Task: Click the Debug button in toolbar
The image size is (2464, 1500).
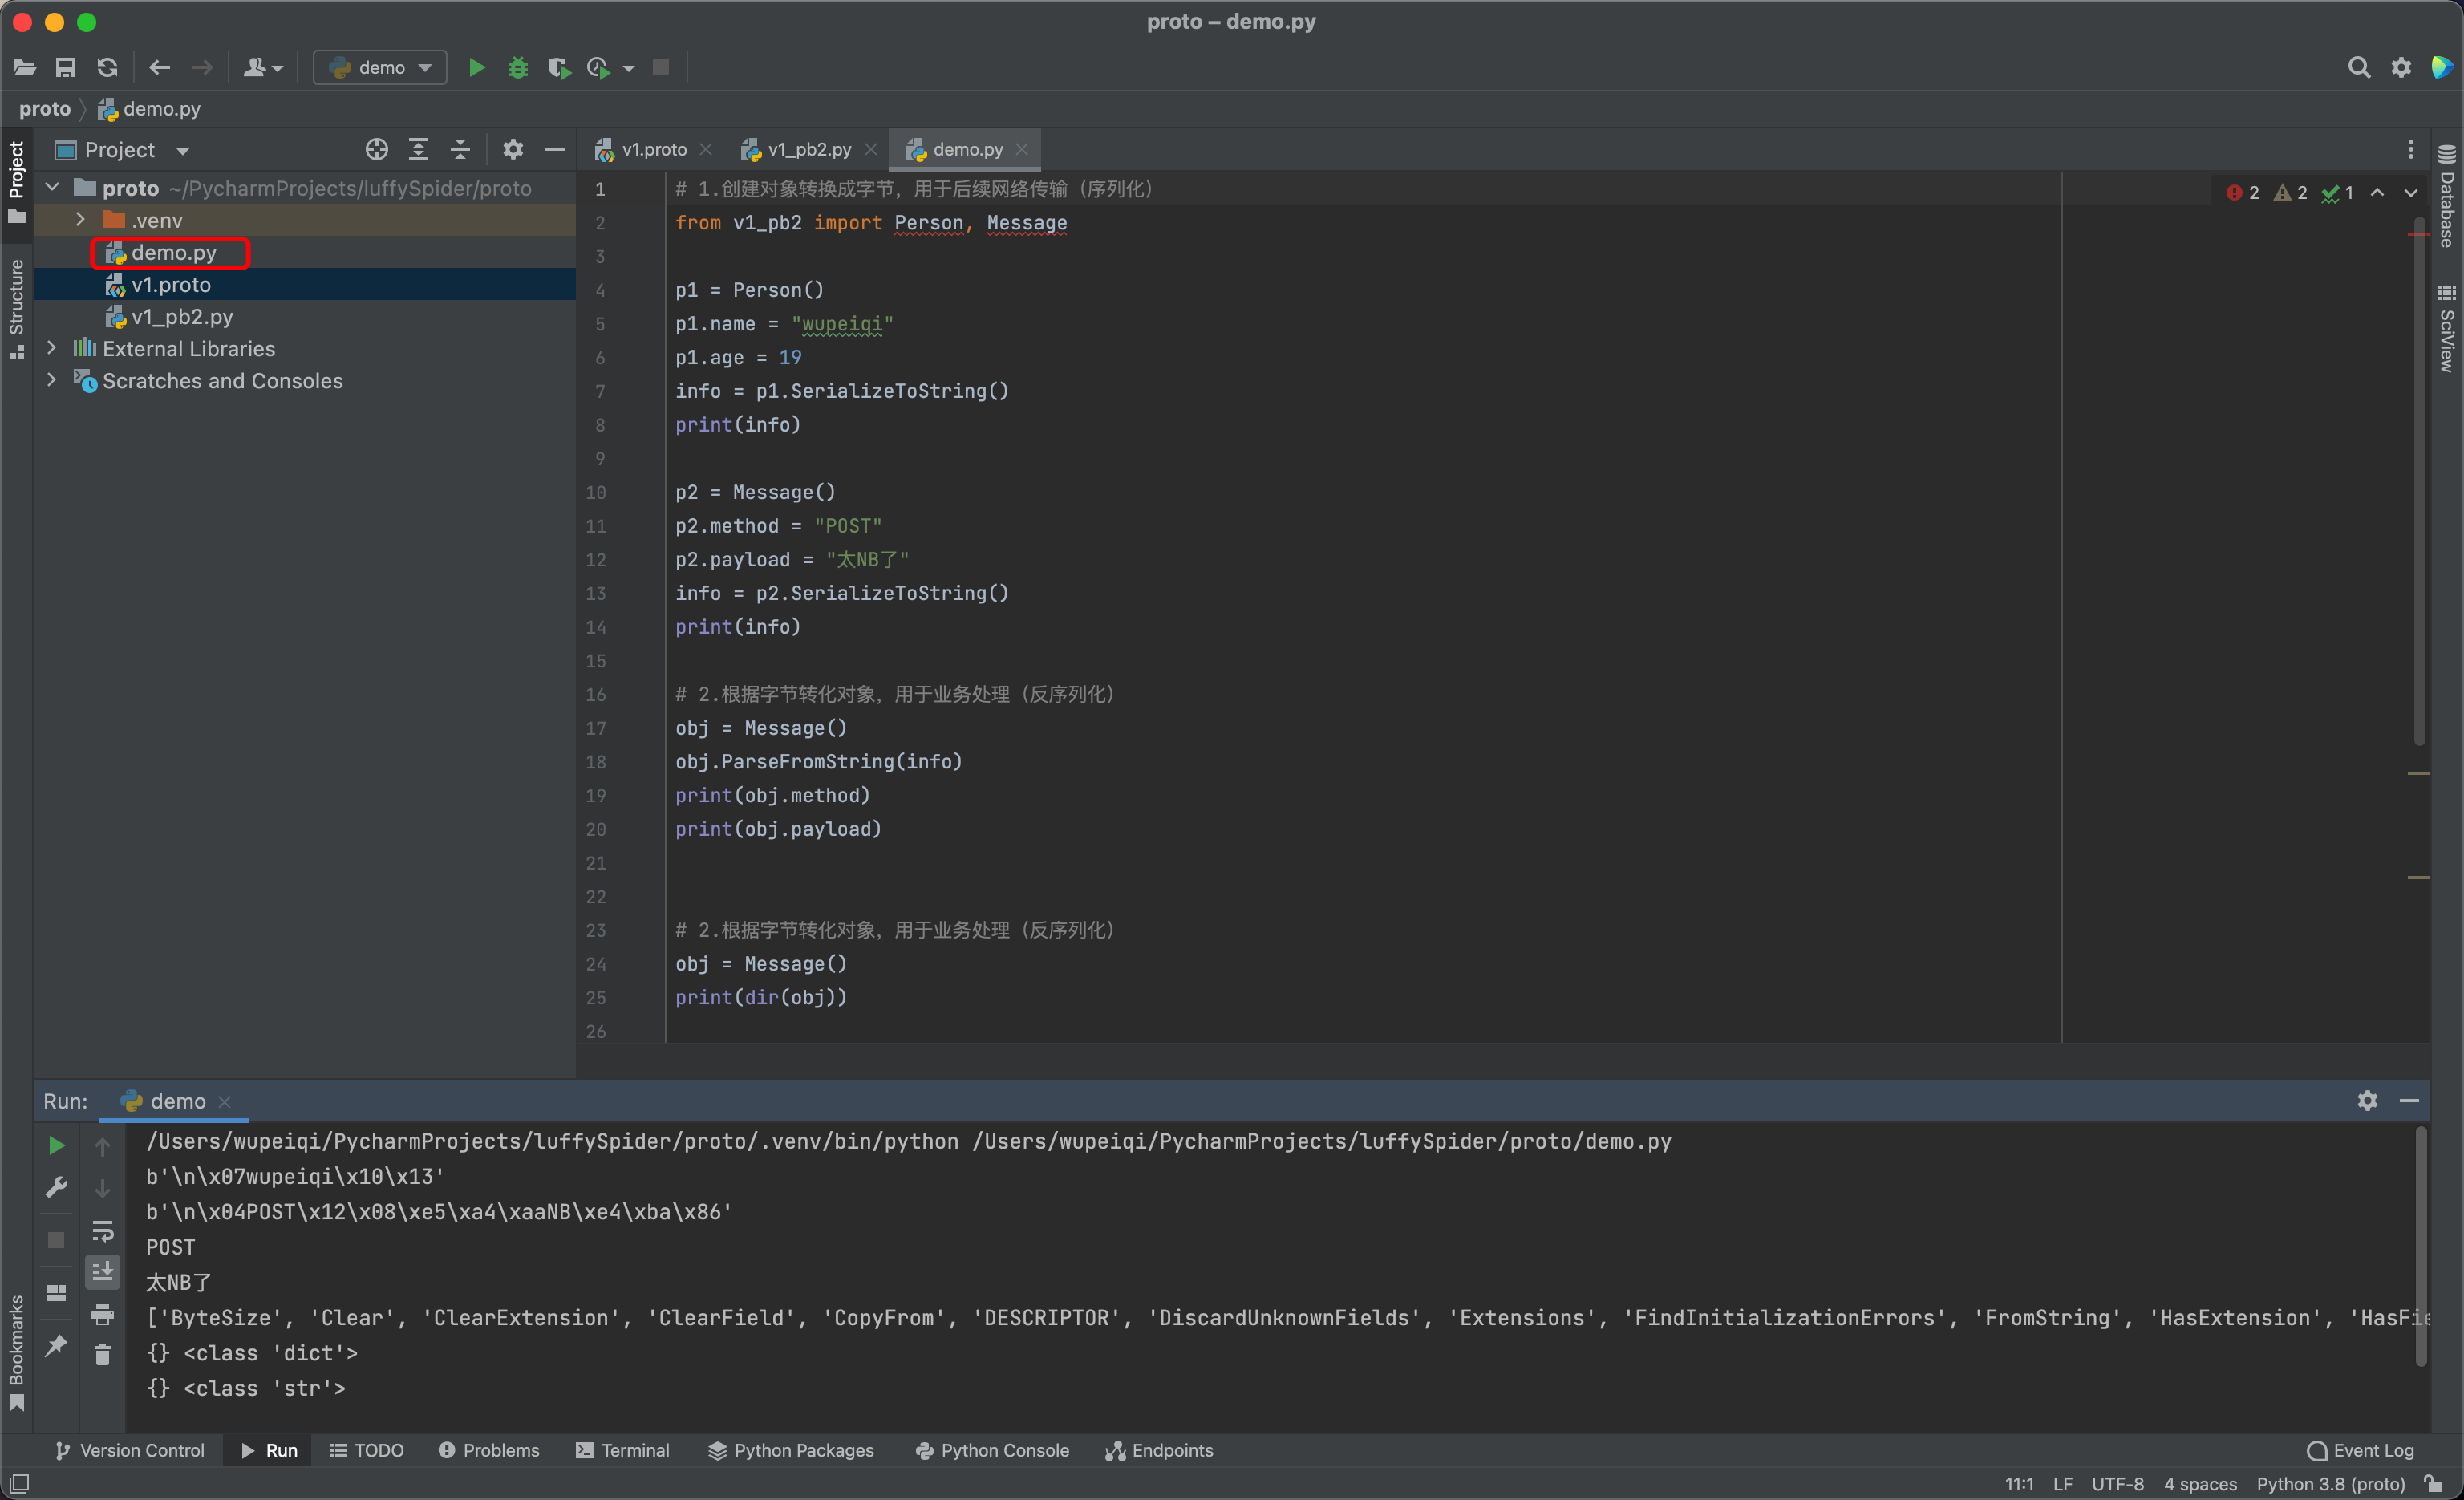Action: pyautogui.click(x=517, y=67)
